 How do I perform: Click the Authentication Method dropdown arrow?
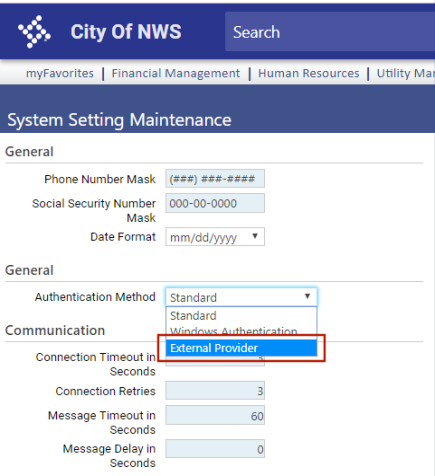(307, 296)
